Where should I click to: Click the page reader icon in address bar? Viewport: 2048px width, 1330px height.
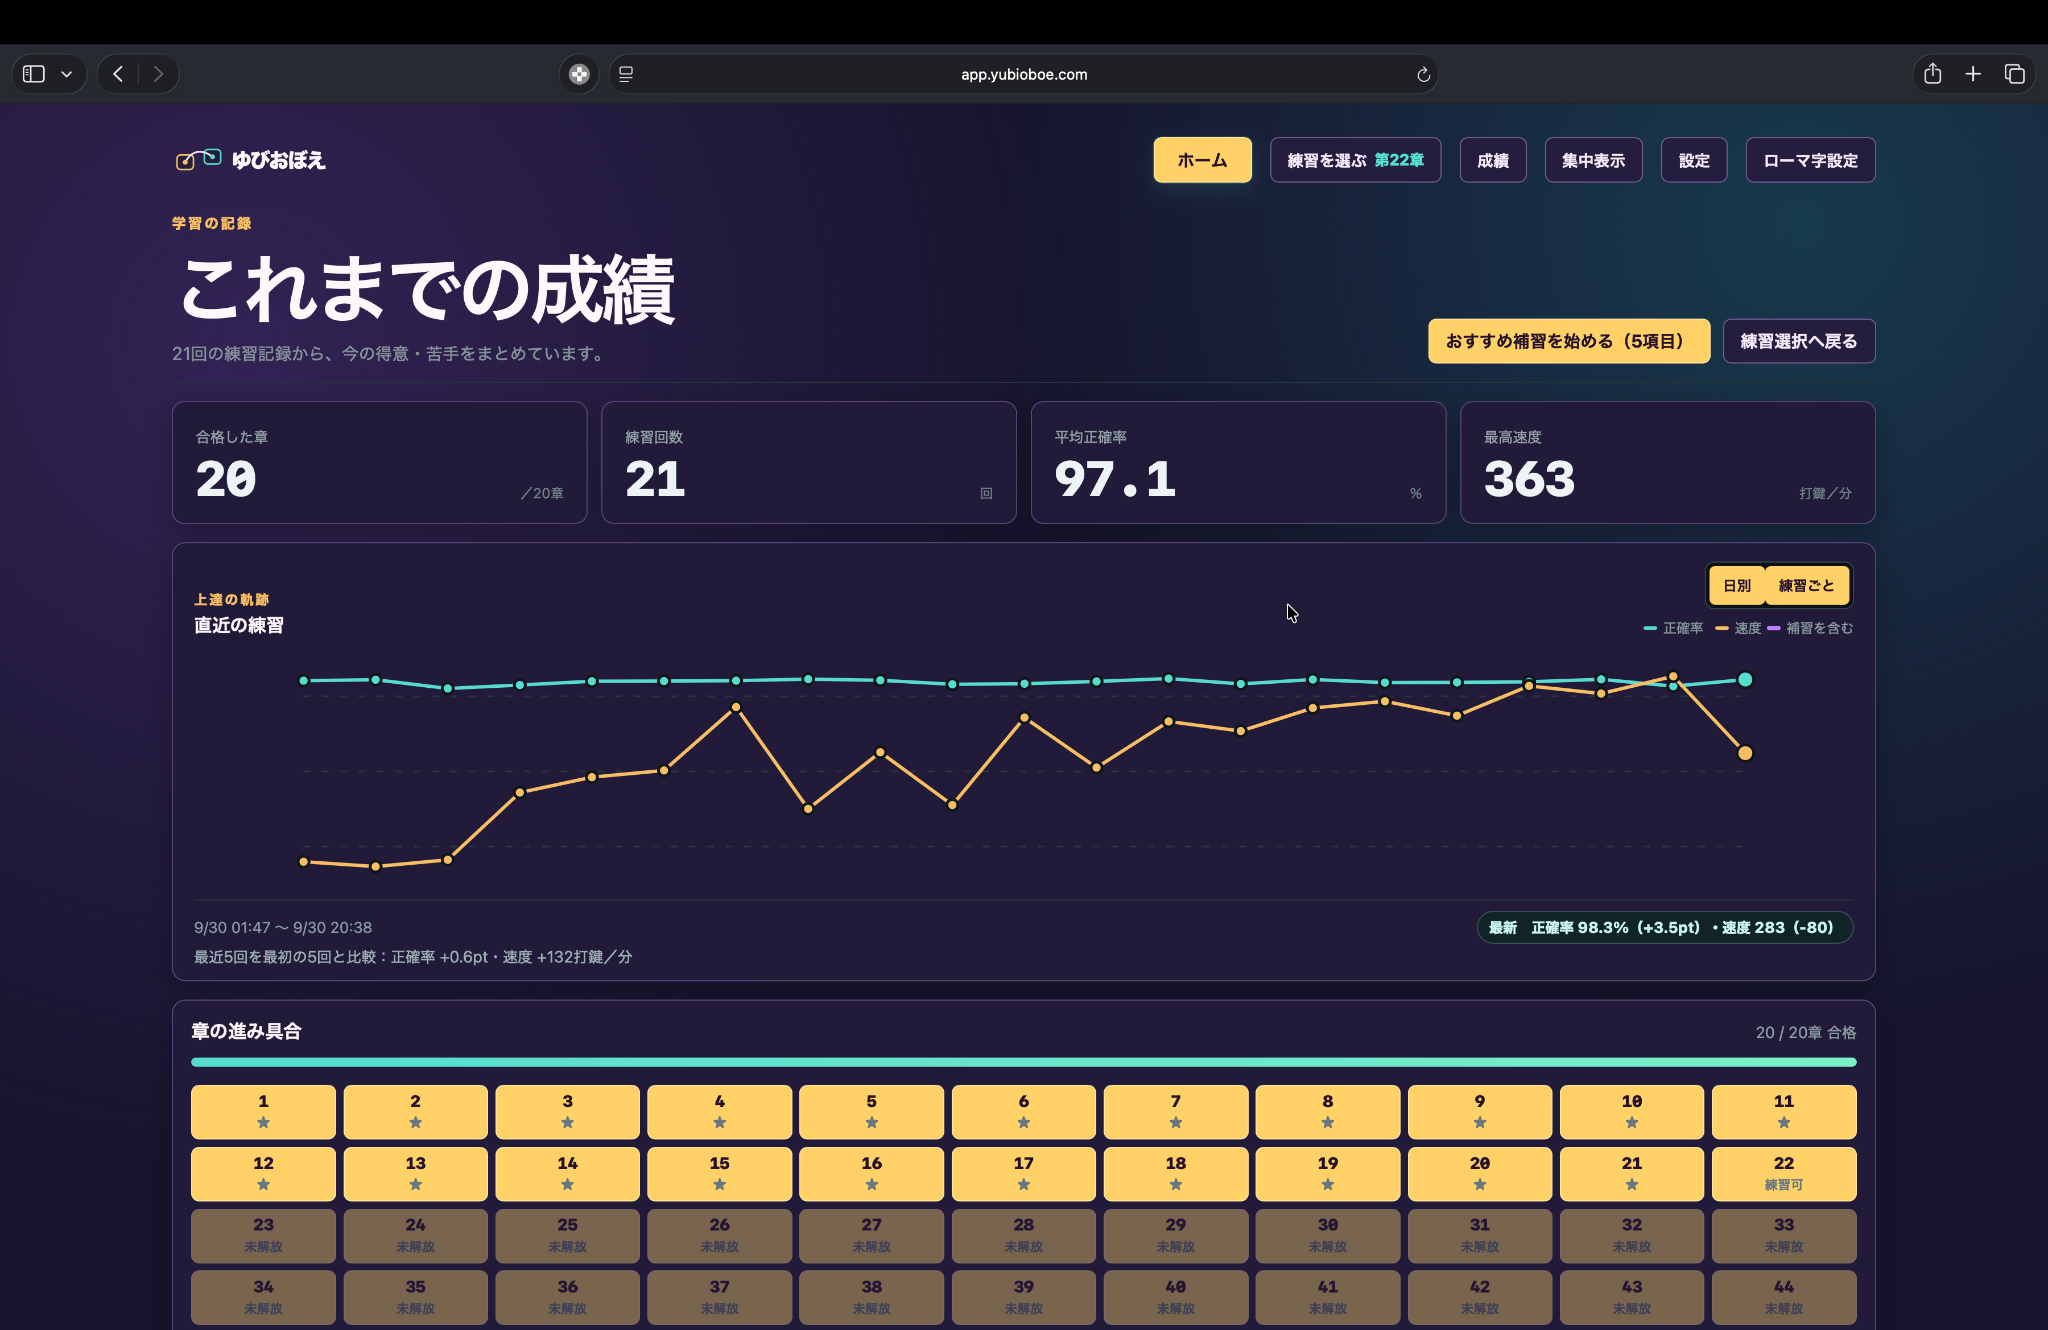pyautogui.click(x=626, y=74)
